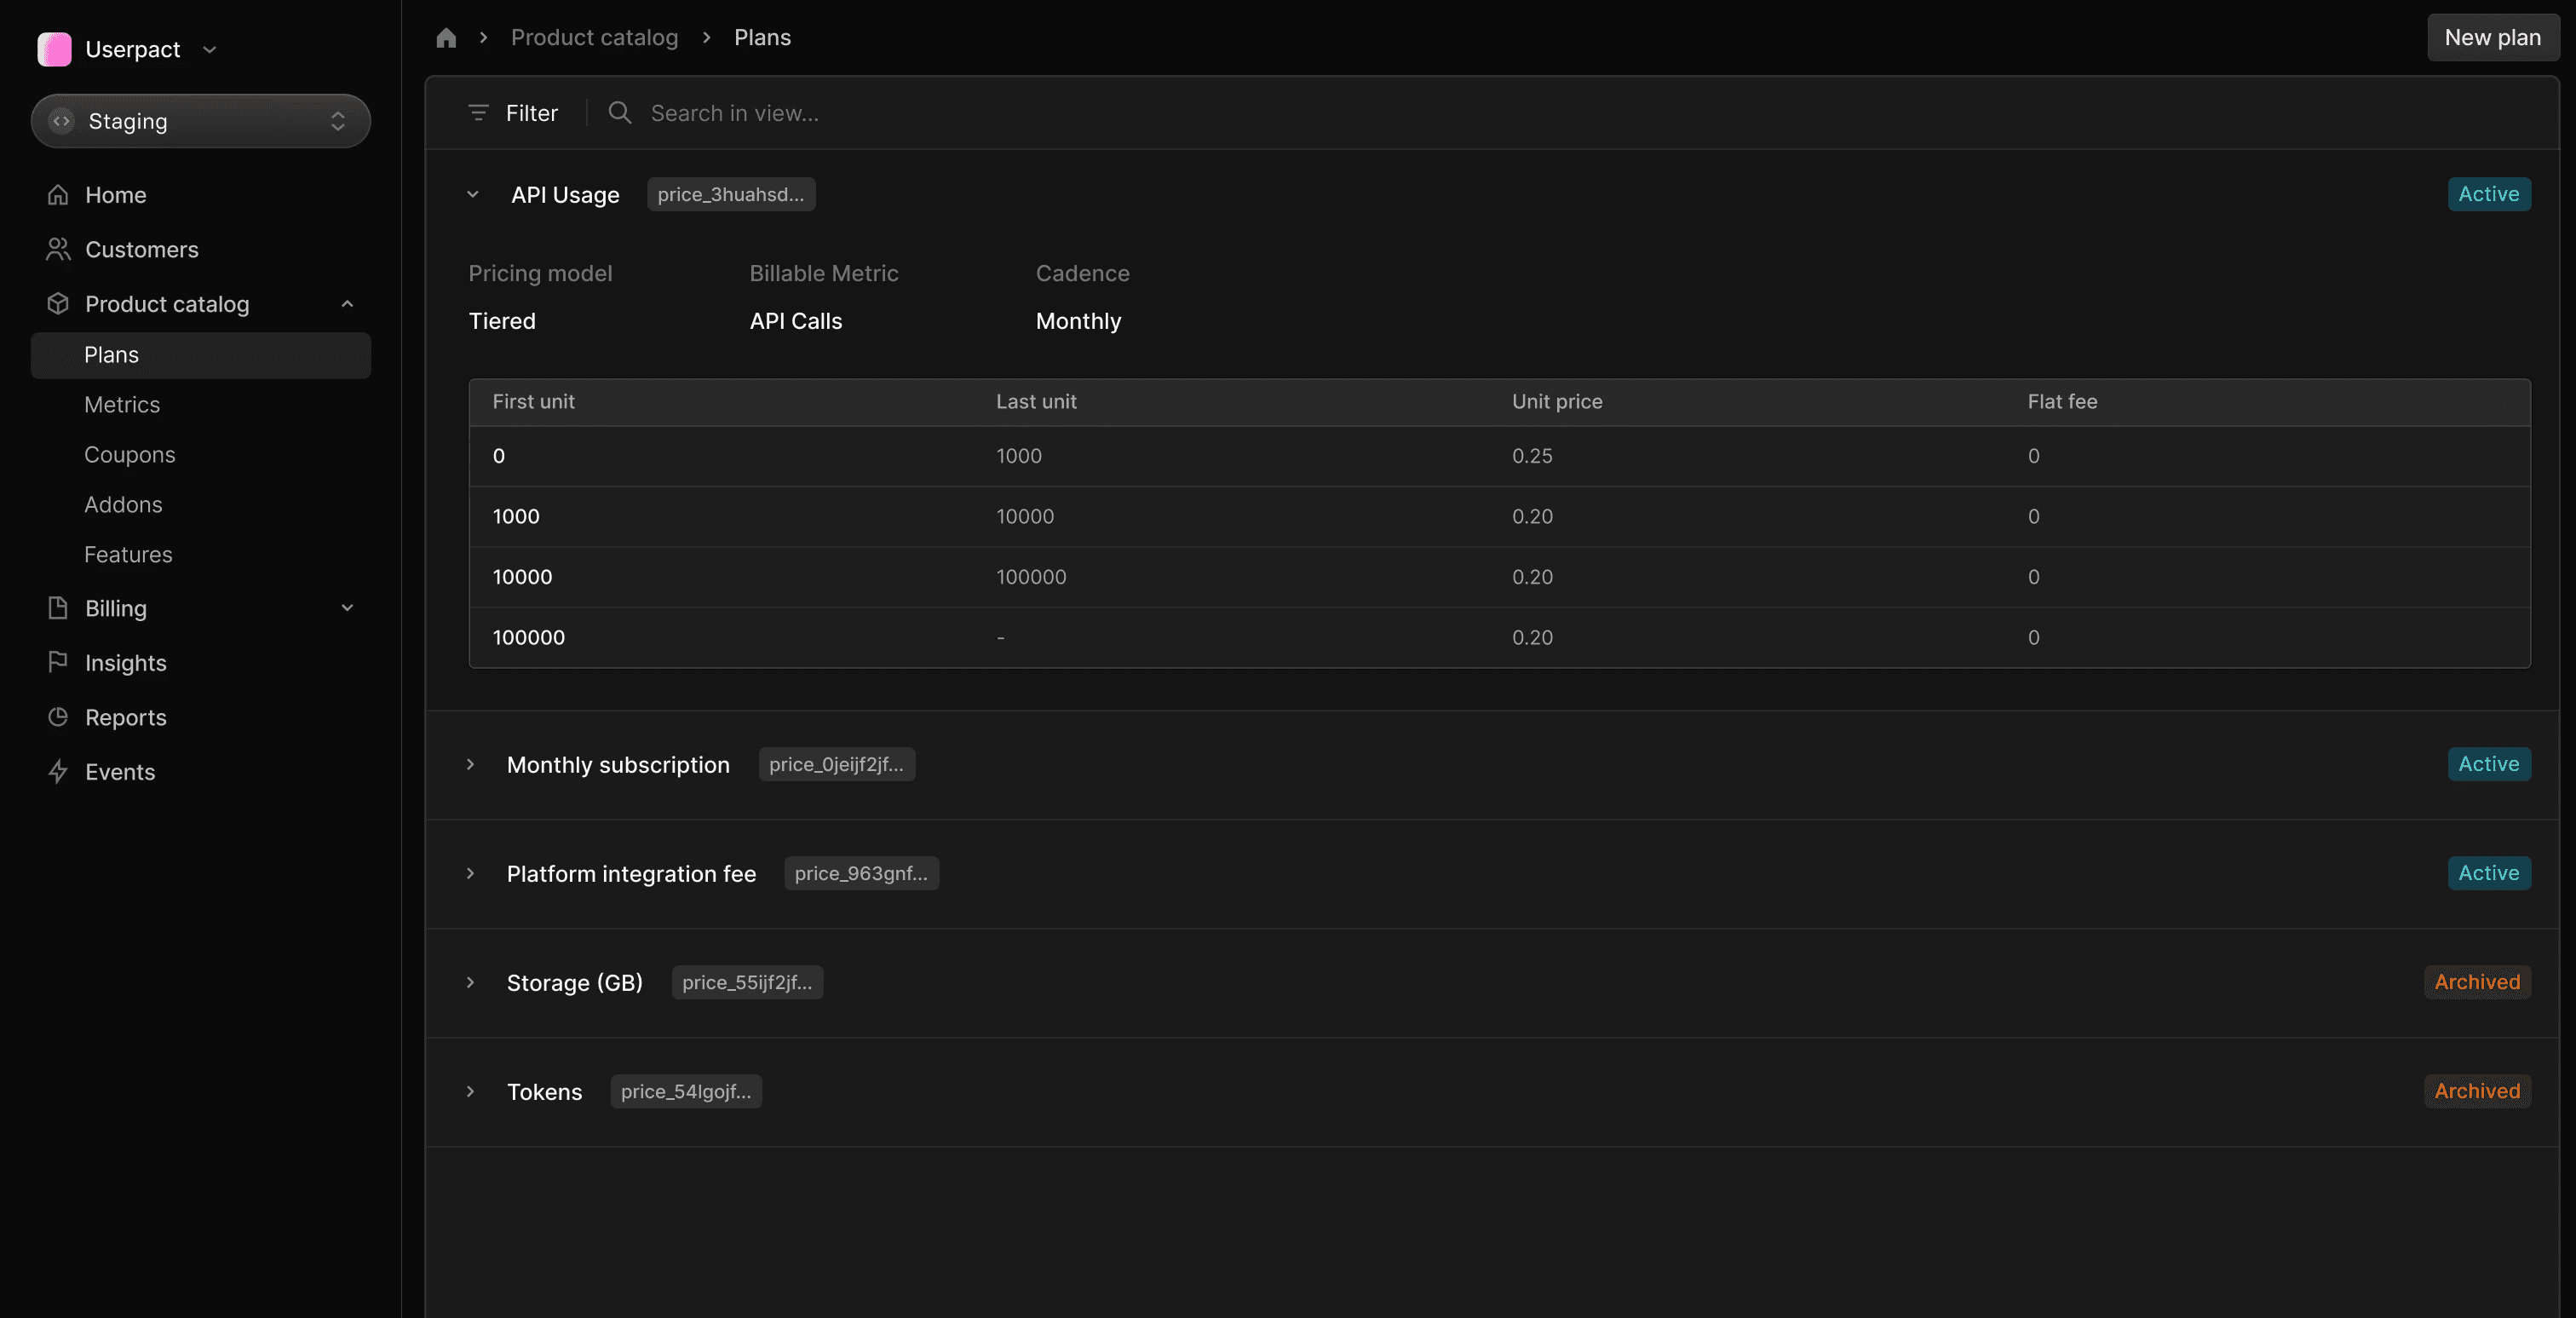Click Product catalog breadcrumb link
This screenshot has height=1318, width=2576.
point(594,38)
